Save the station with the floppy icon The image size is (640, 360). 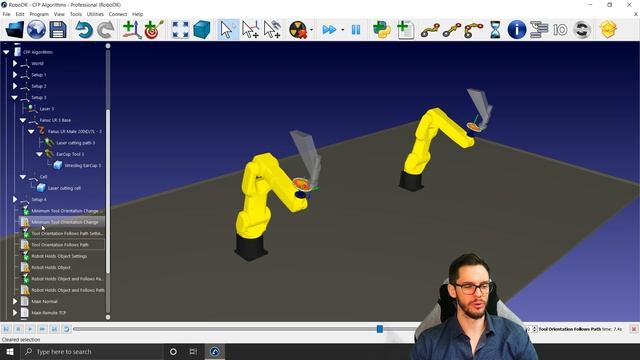(x=58, y=30)
